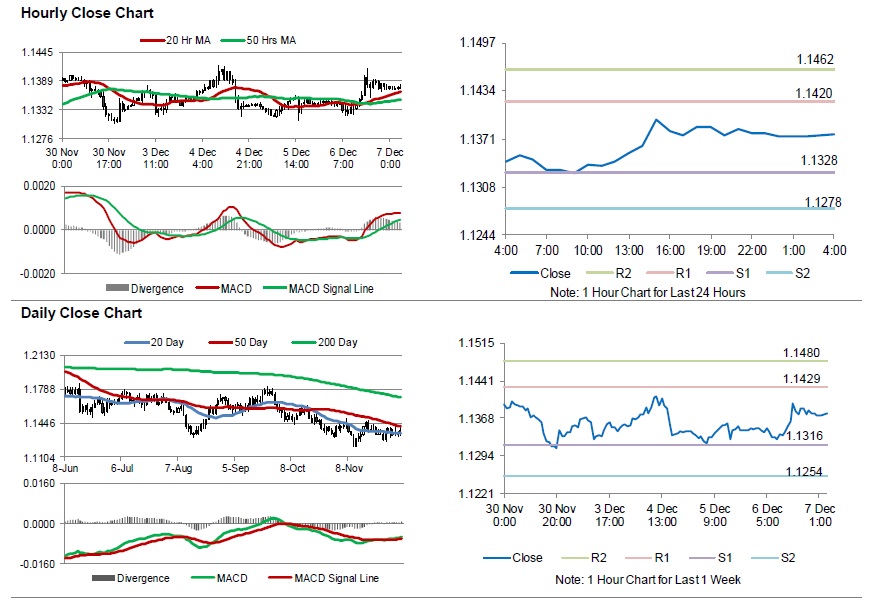Select the 1.1462 R2 resistance label
Screen dimensions: 873x601
[815, 60]
